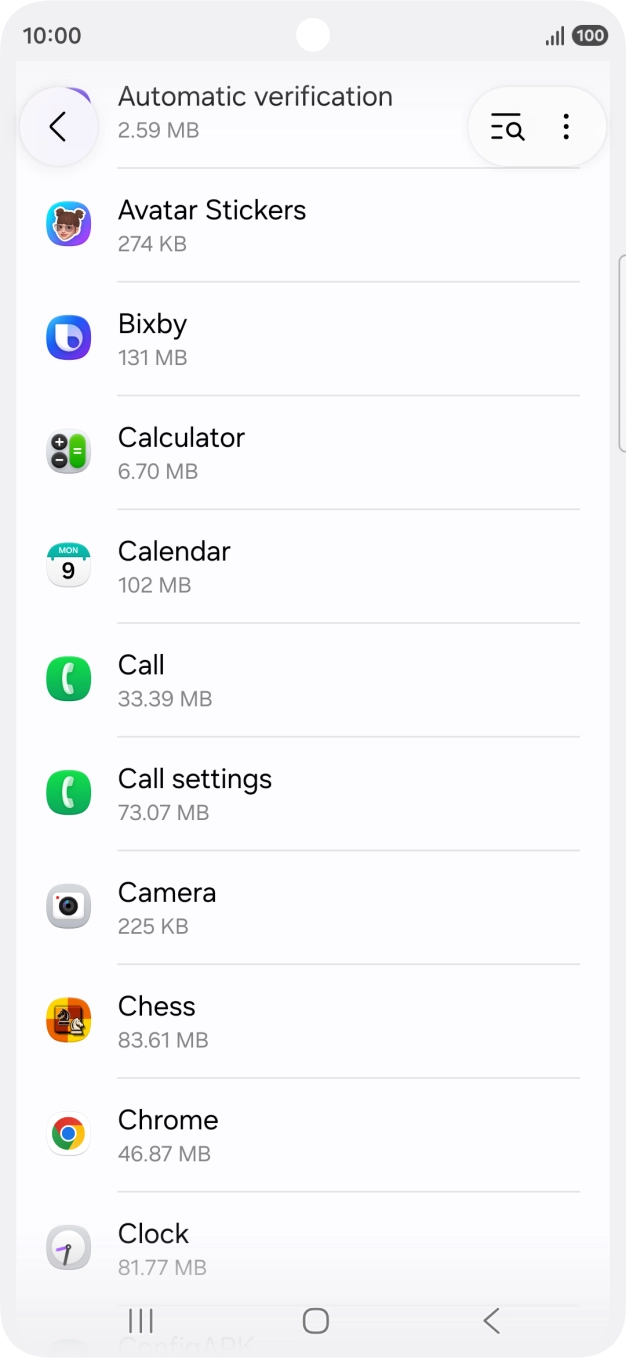Select the Calculator app icon
Image resolution: width=626 pixels, height=1358 pixels.
pyautogui.click(x=68, y=451)
